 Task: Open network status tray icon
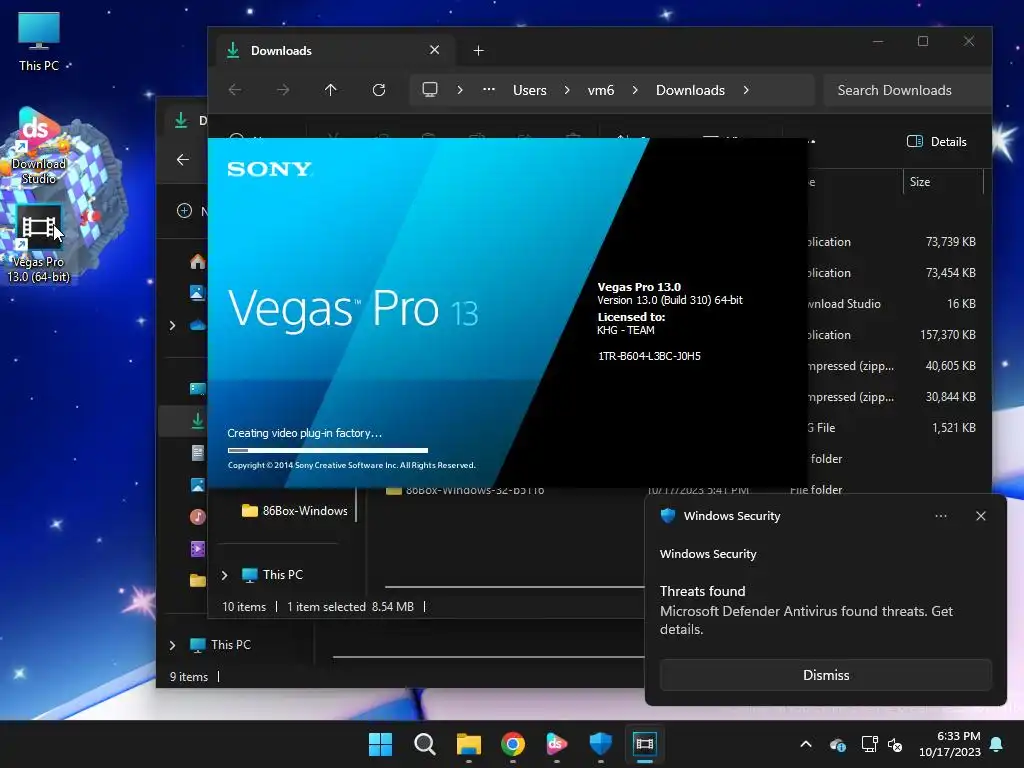click(x=869, y=744)
